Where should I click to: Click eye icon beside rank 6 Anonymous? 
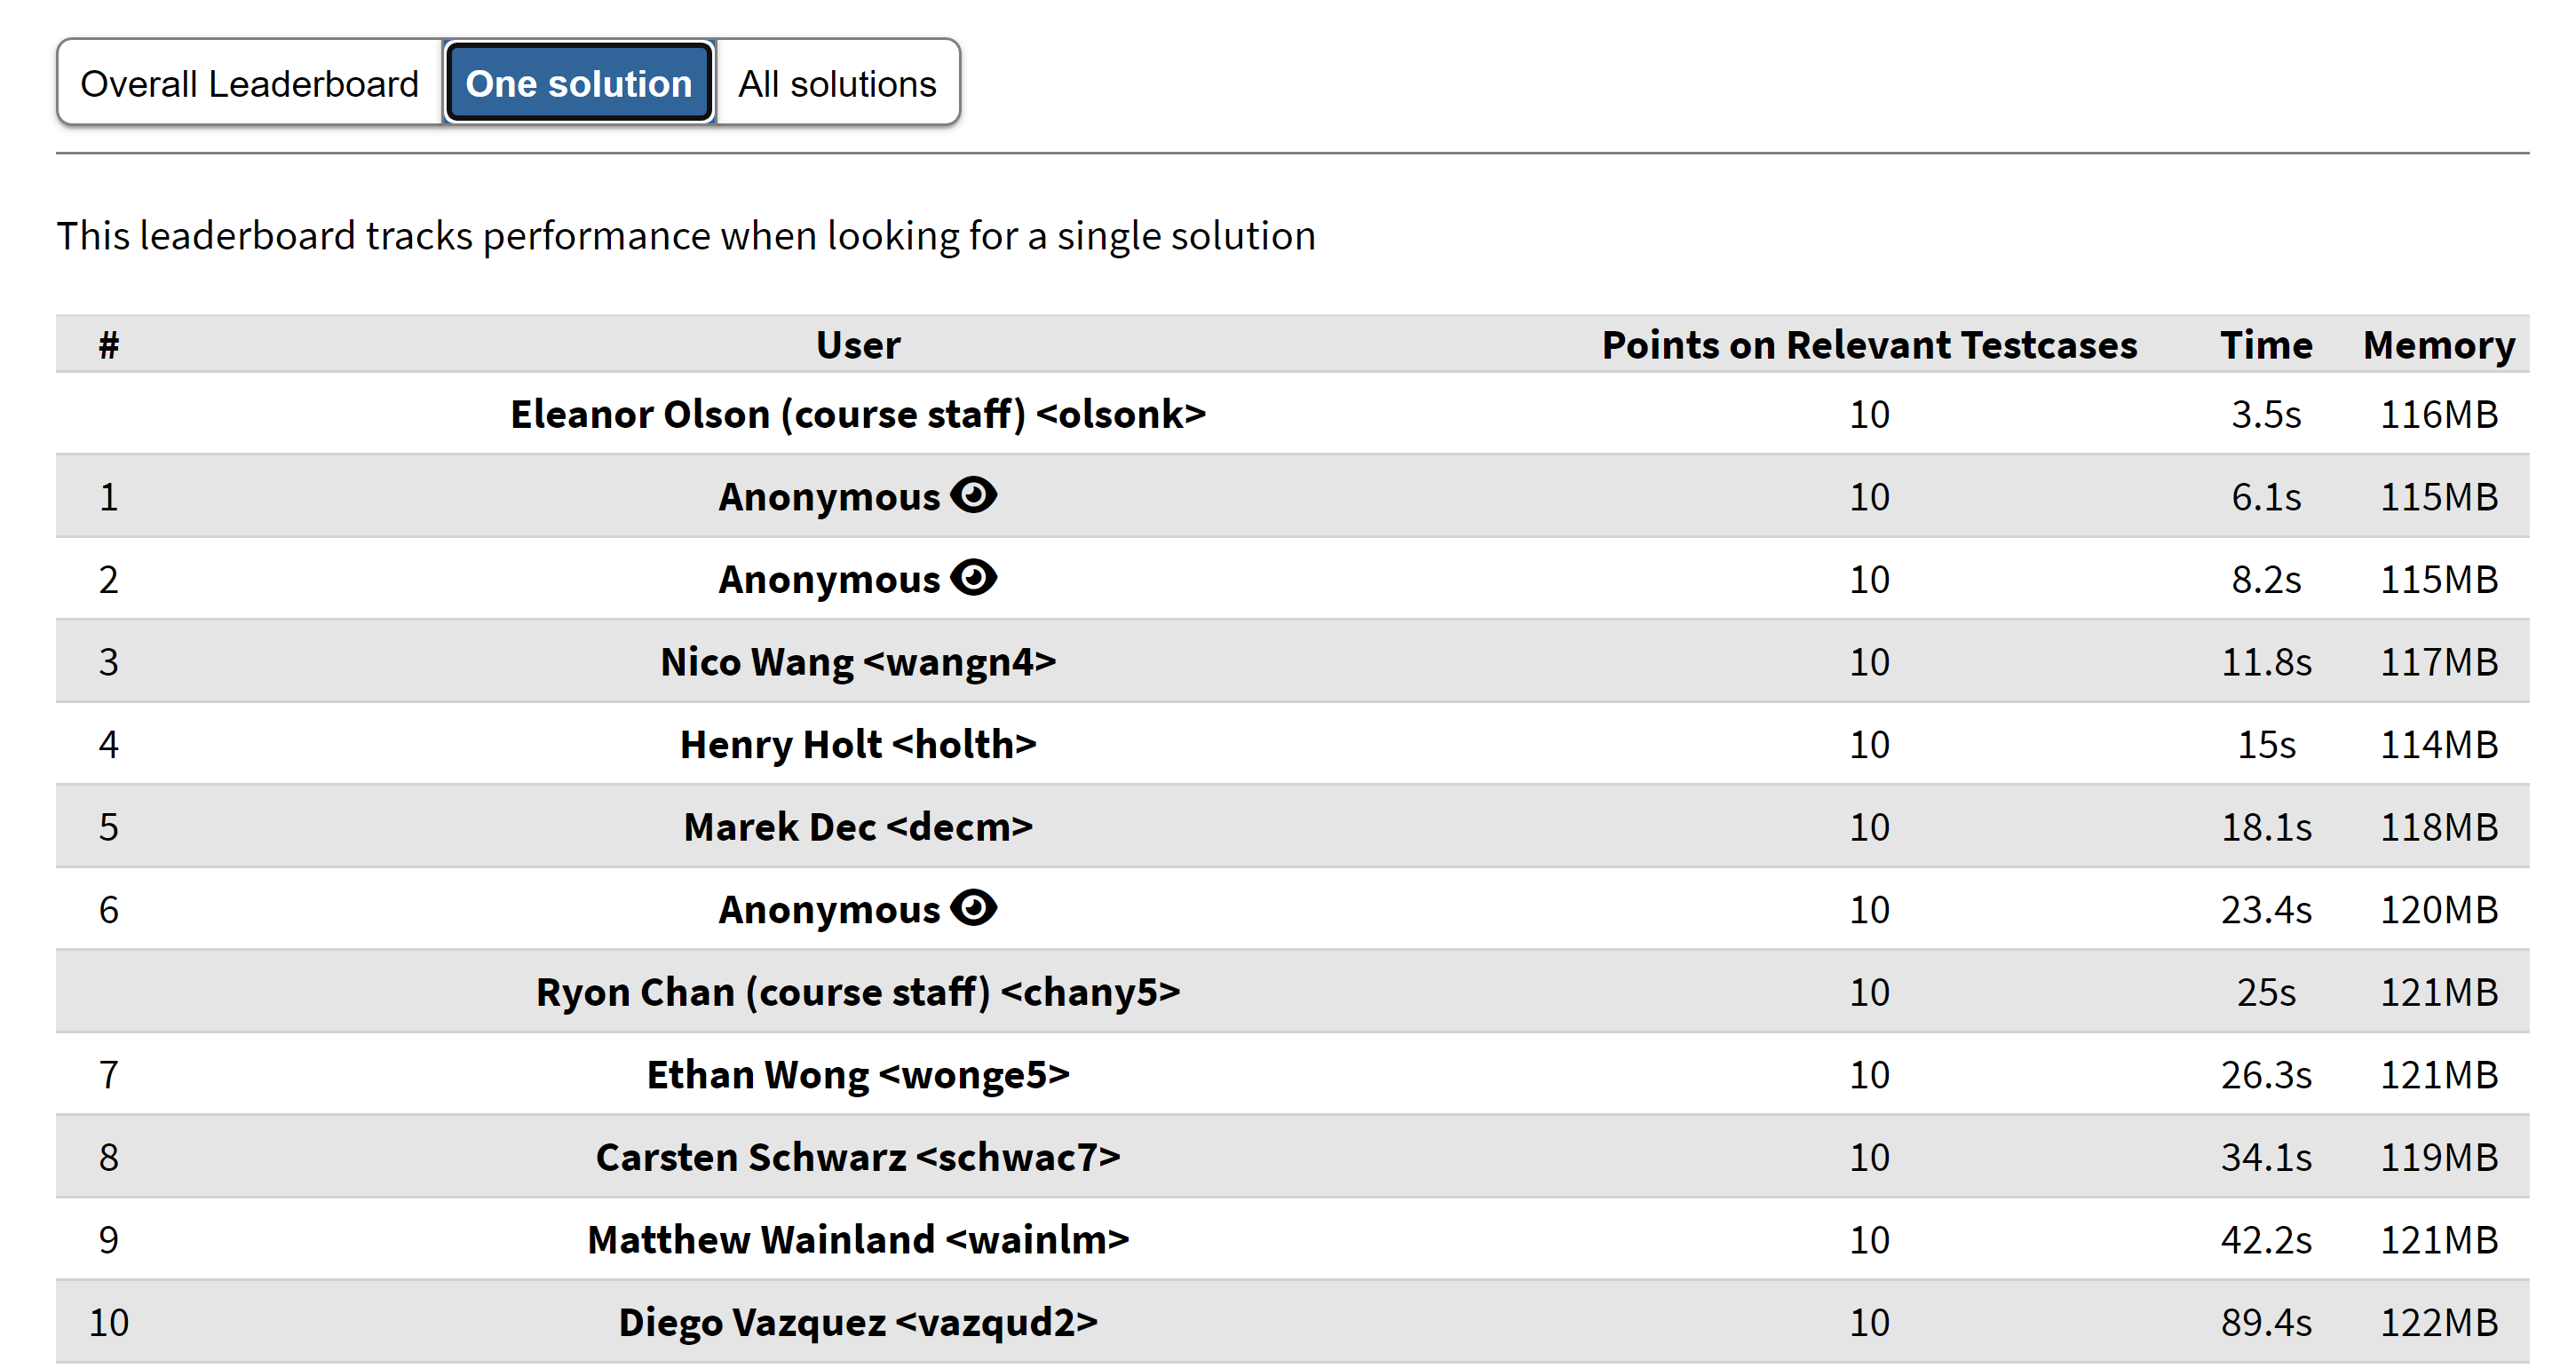pyautogui.click(x=973, y=908)
